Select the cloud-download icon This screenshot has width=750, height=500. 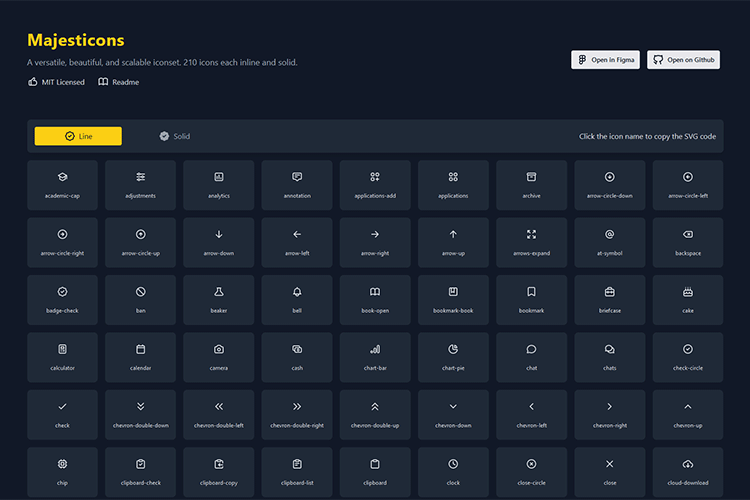click(x=687, y=464)
